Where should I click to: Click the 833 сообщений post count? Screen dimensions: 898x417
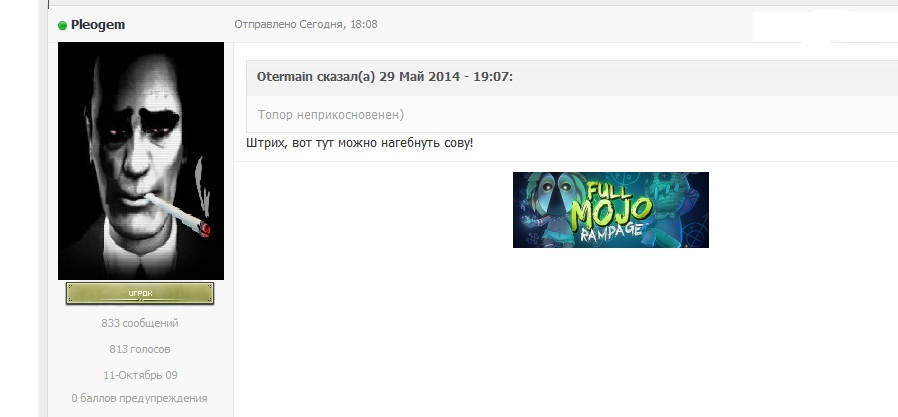tap(140, 323)
